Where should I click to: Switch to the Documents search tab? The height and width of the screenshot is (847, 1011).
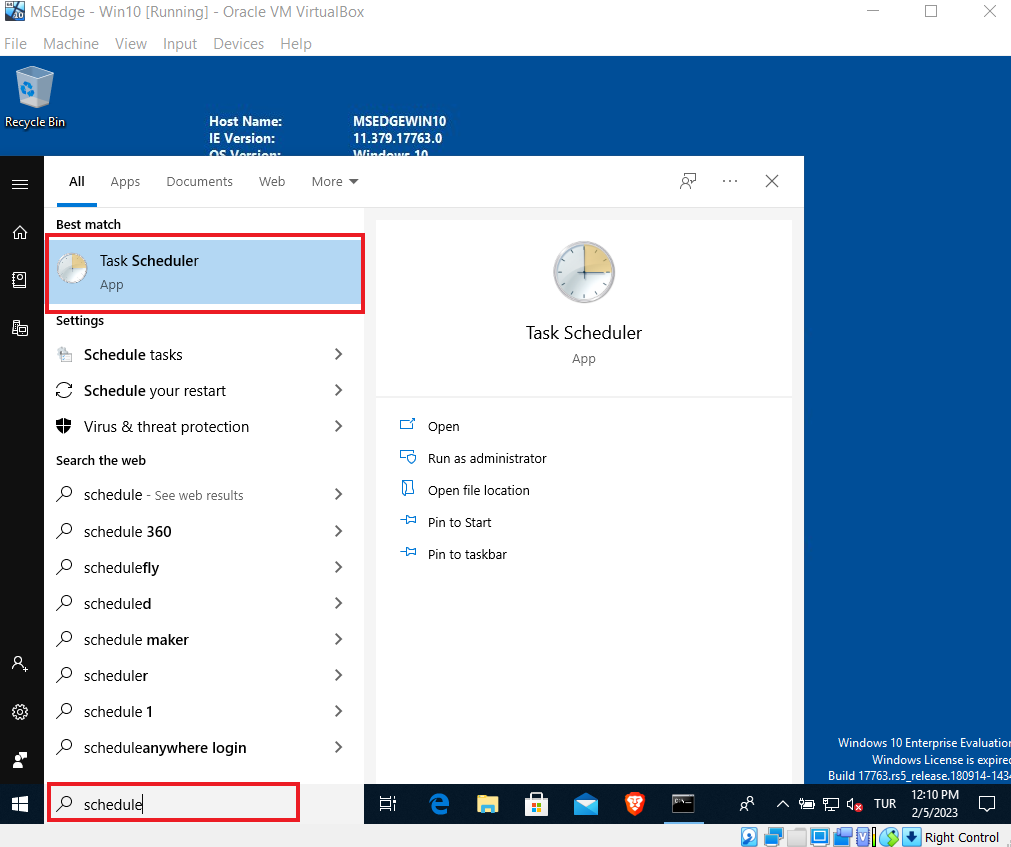coord(199,181)
